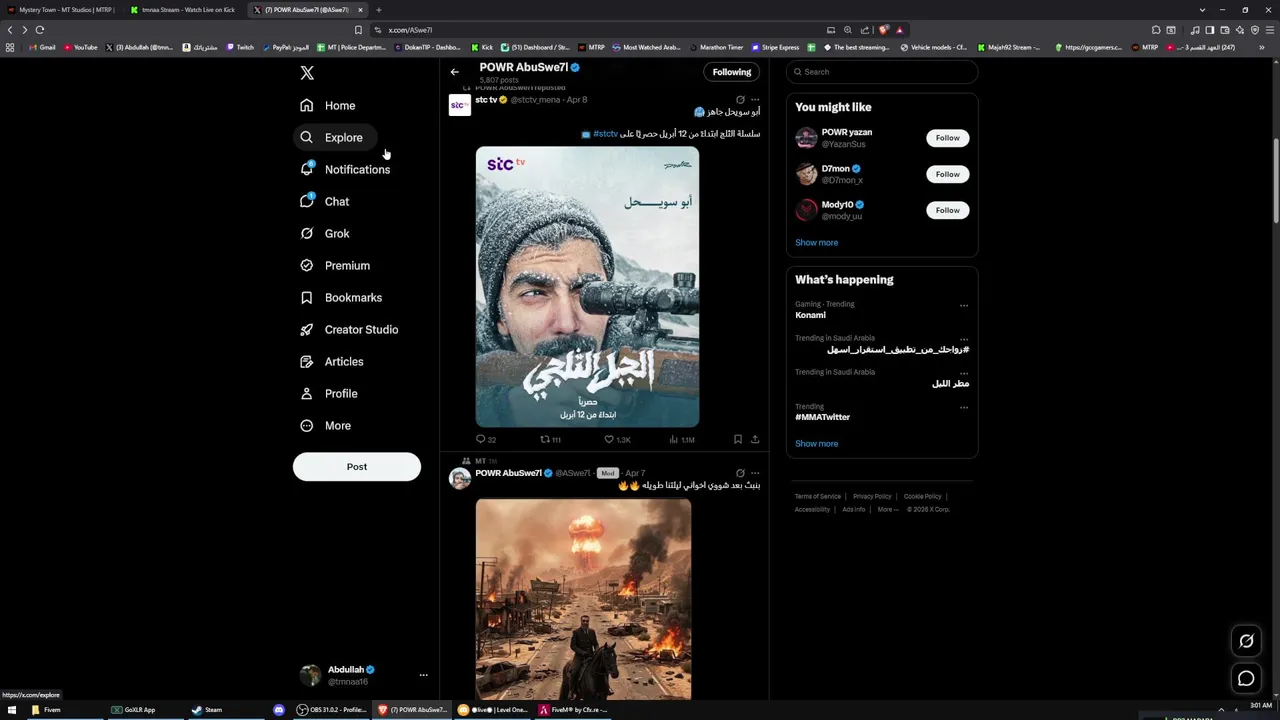Screen dimensions: 1280x720
Task: Toggle the Following button for POWR AbuSwe7l
Action: click(x=732, y=72)
